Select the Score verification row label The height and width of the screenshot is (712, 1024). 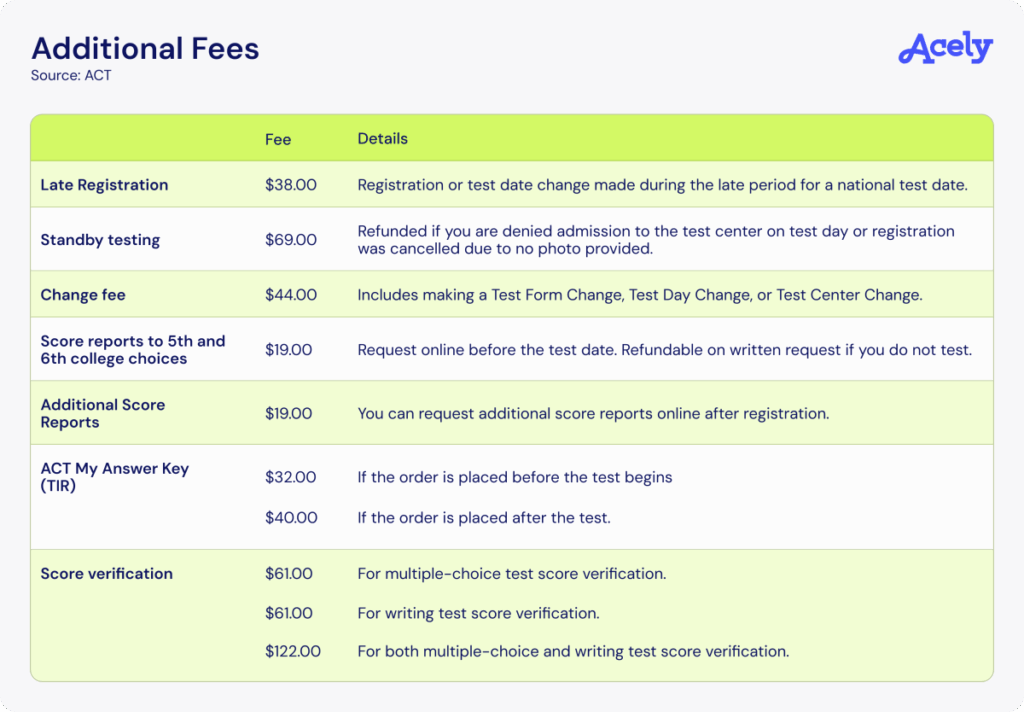tap(106, 574)
